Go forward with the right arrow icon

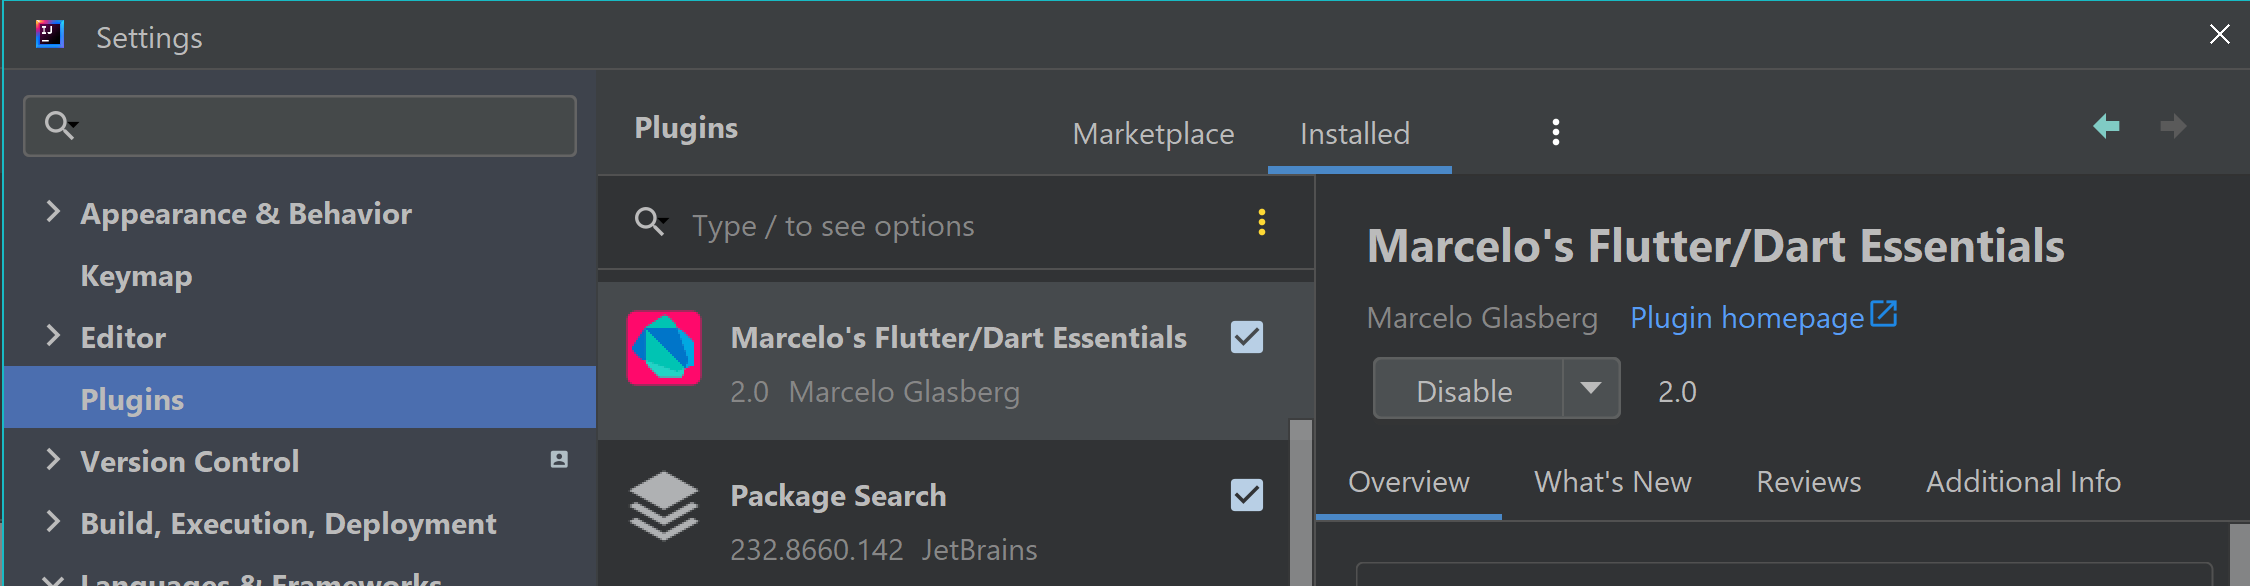(2173, 126)
